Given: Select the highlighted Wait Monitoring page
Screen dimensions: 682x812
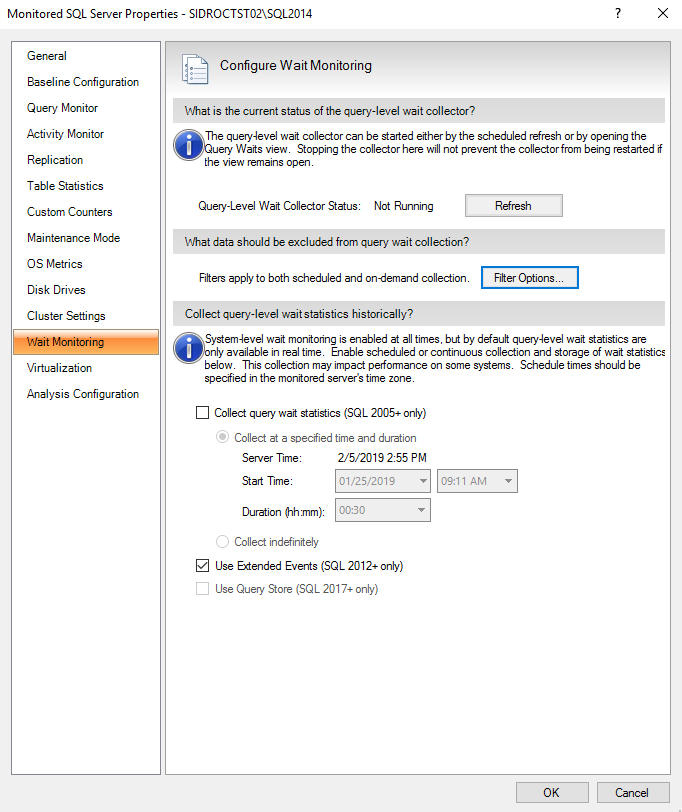Looking at the screenshot, I should [86, 342].
